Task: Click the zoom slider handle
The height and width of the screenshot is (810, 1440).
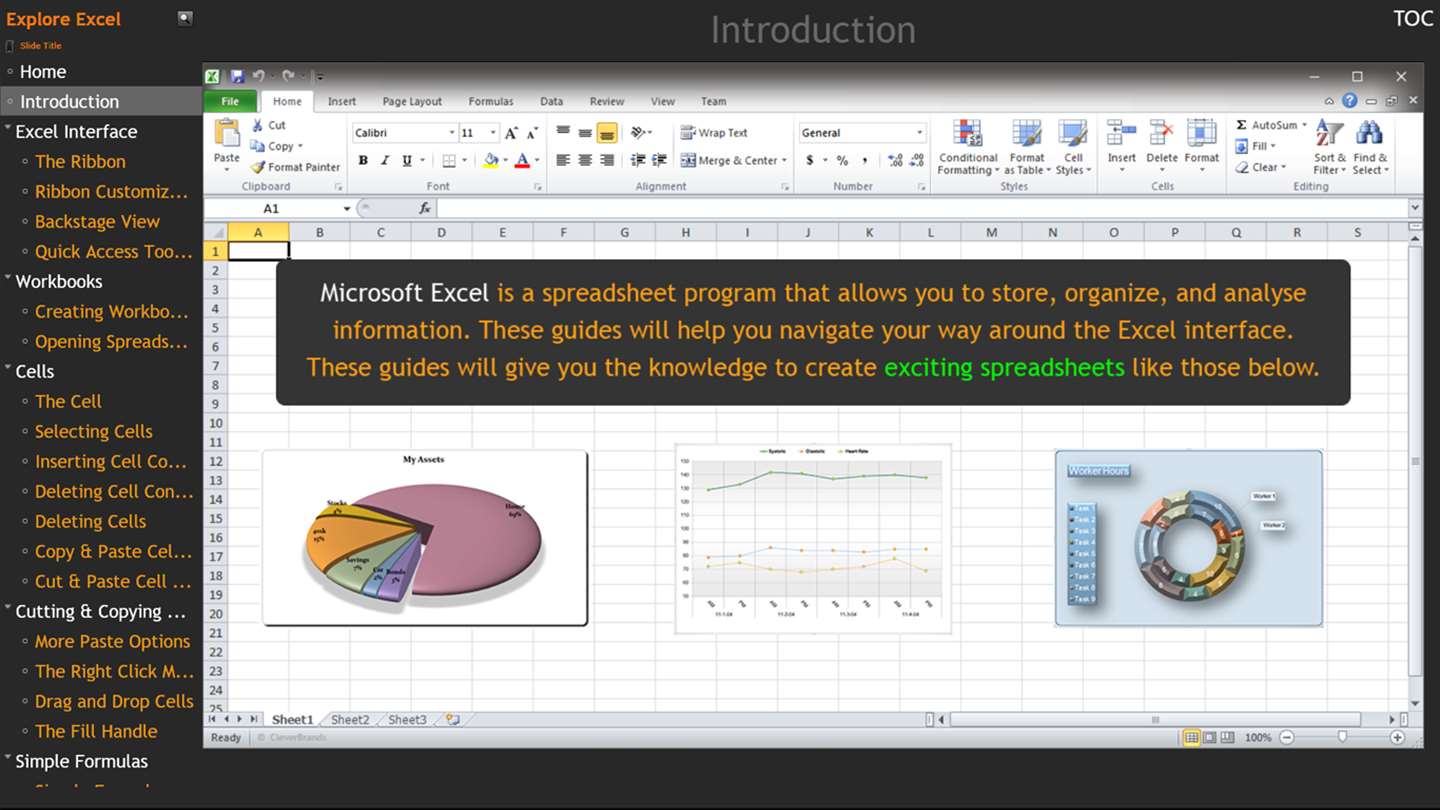Action: (x=1342, y=737)
